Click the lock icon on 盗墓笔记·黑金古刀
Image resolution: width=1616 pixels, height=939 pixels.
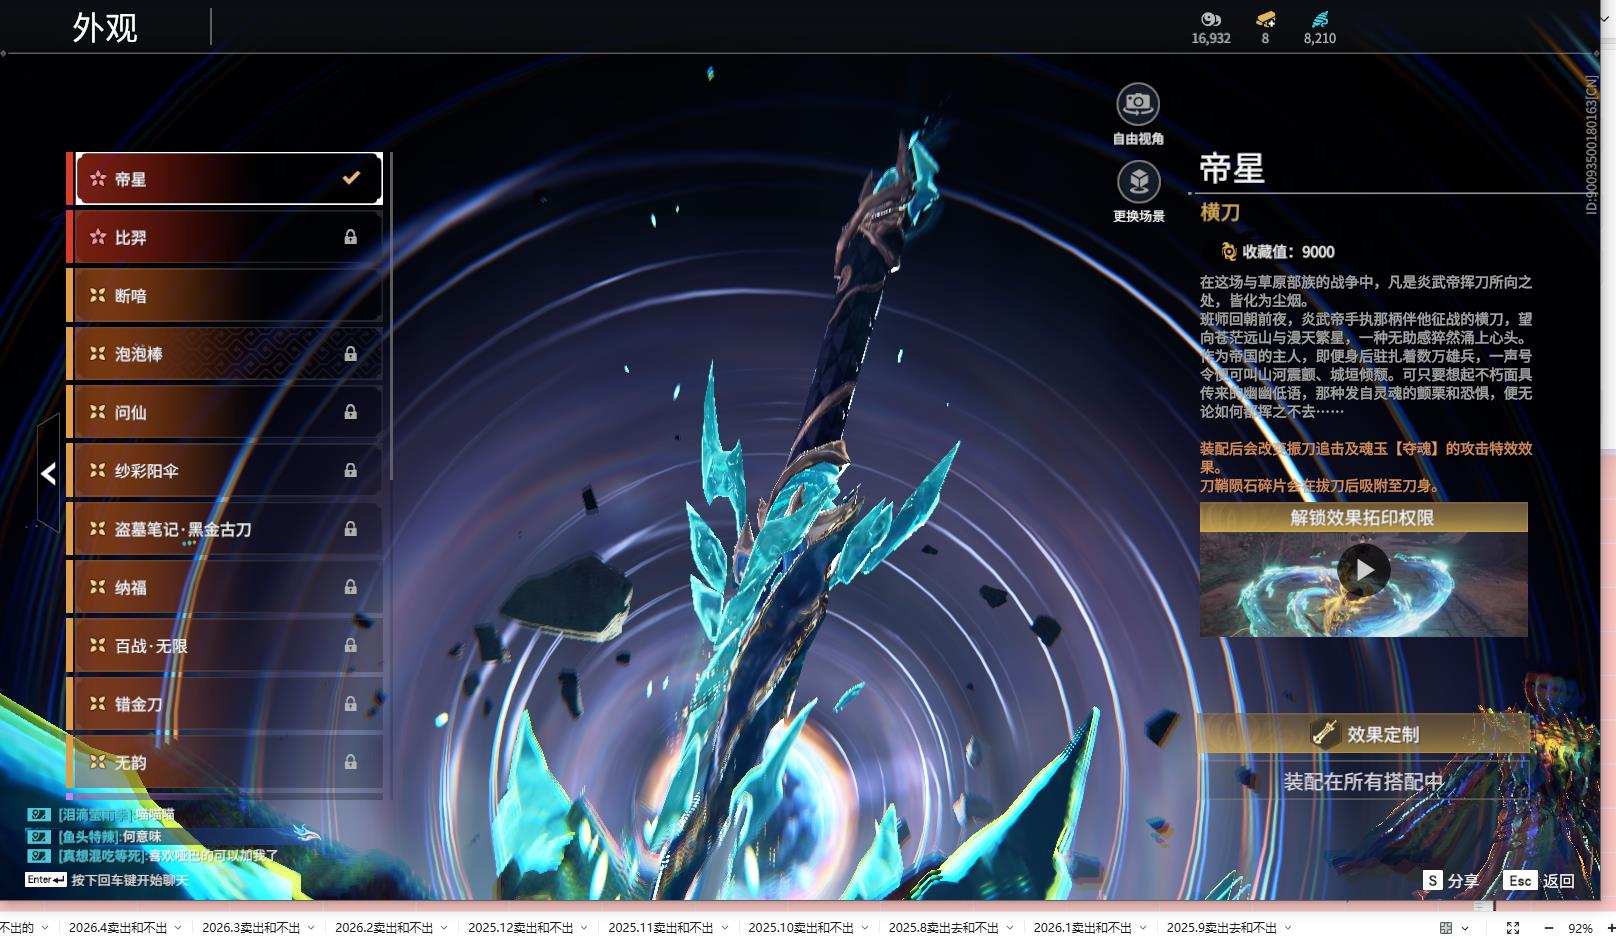(351, 529)
